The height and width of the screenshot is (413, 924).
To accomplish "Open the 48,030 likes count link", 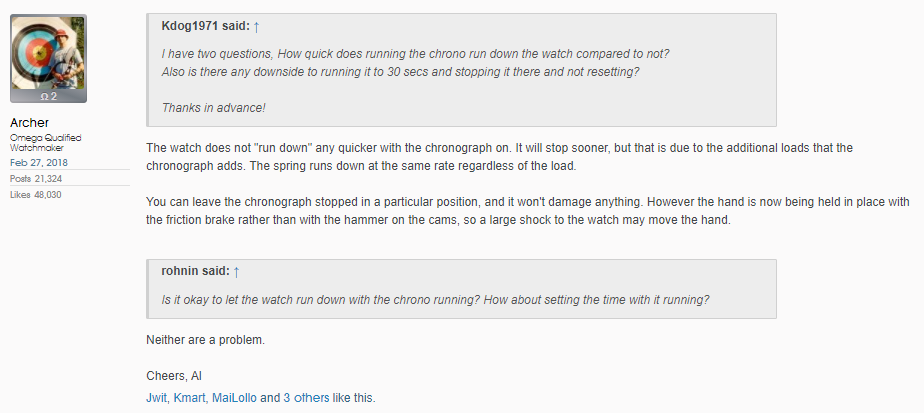I will pyautogui.click(x=46, y=194).
